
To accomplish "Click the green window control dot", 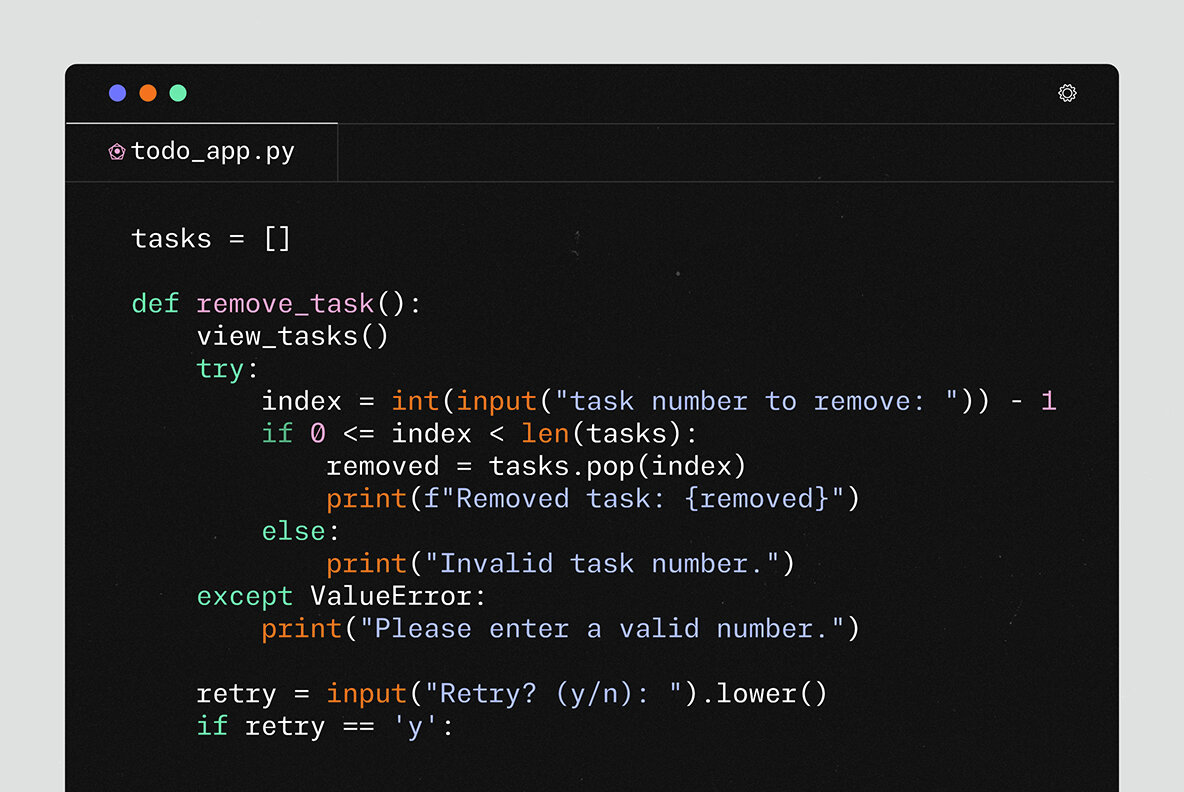I will coord(178,93).
